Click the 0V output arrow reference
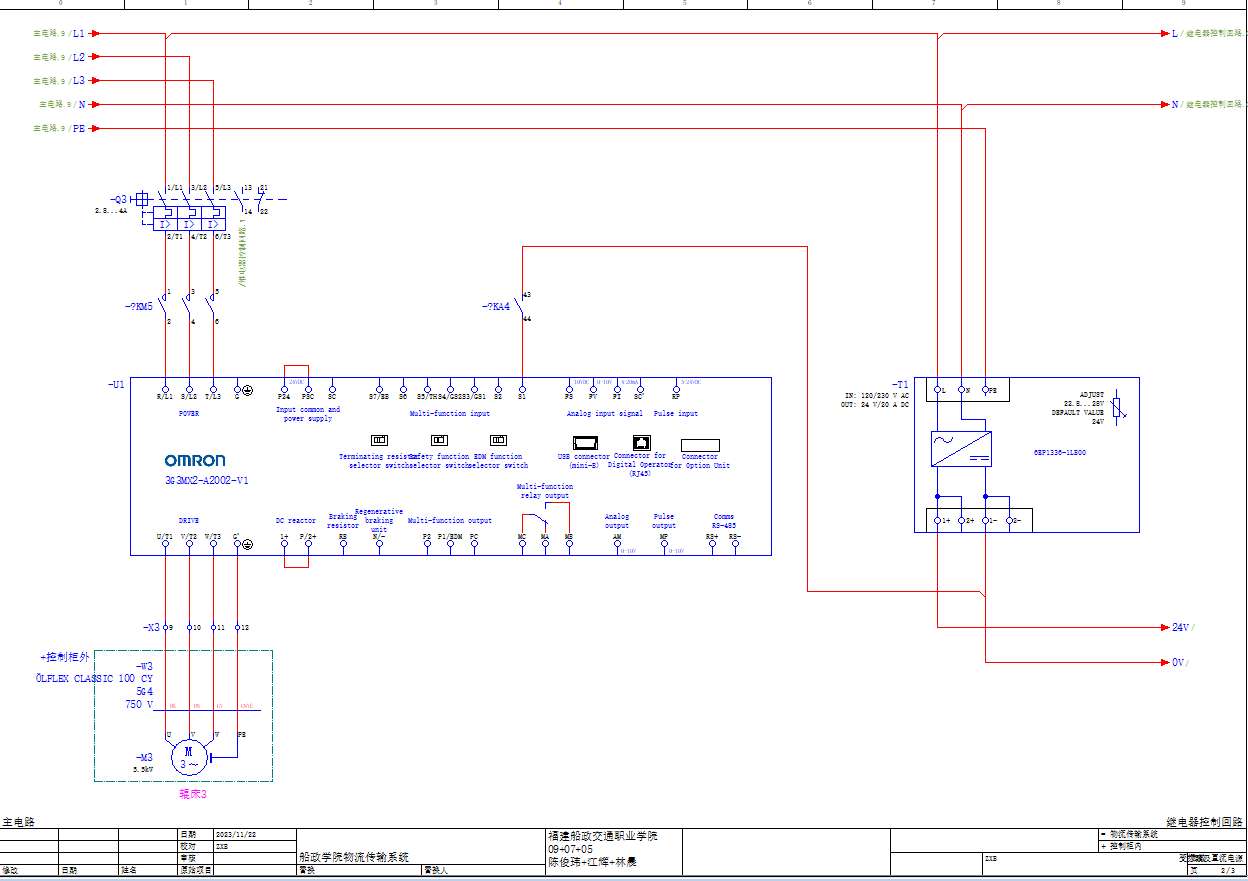Screen dimensions: 1248x881 [1182, 662]
